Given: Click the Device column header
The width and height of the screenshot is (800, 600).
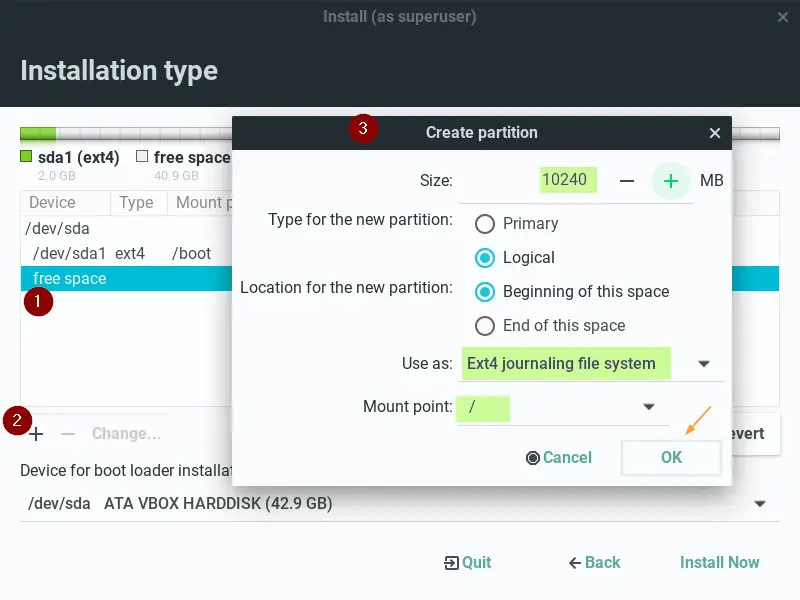Looking at the screenshot, I should (65, 203).
